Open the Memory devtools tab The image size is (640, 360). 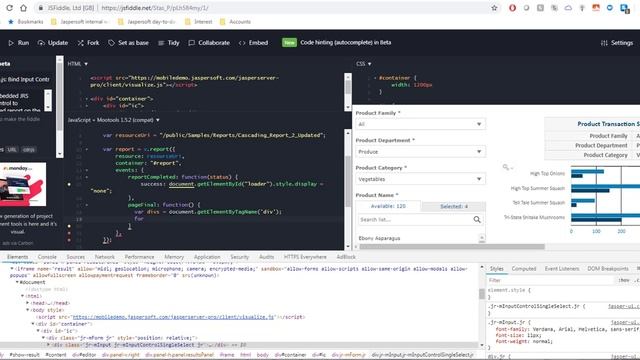tap(174, 257)
